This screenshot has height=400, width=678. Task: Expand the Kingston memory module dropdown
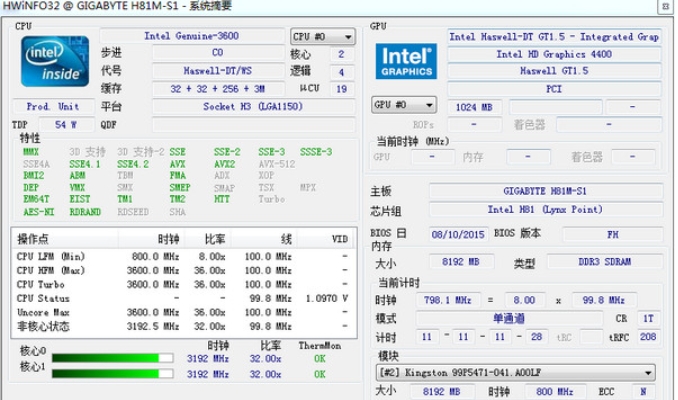(515, 372)
